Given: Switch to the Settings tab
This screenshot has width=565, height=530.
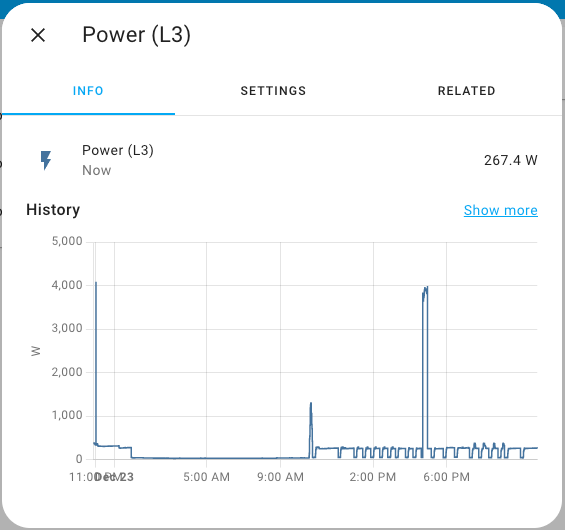Looking at the screenshot, I should point(273,91).
